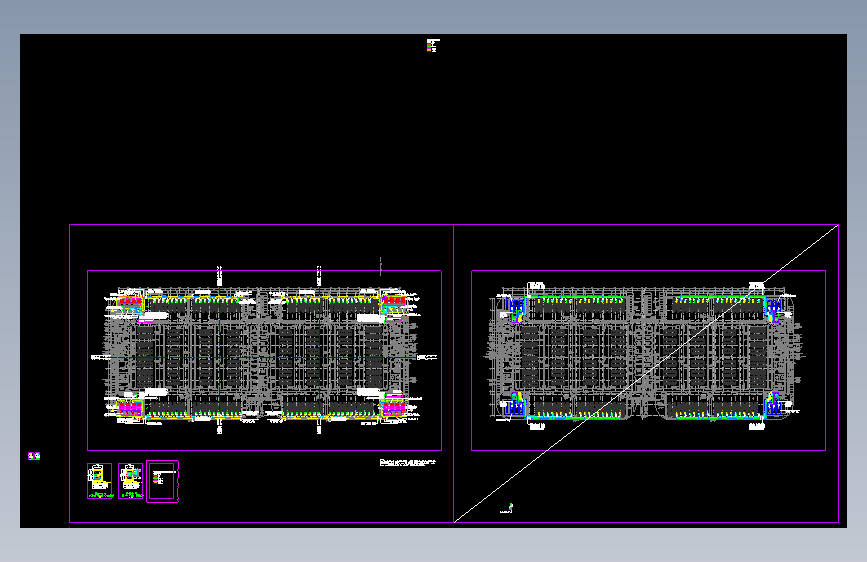Viewport: 867px width, 562px height.
Task: Select the left floor plan drawing
Action: pos(264,360)
